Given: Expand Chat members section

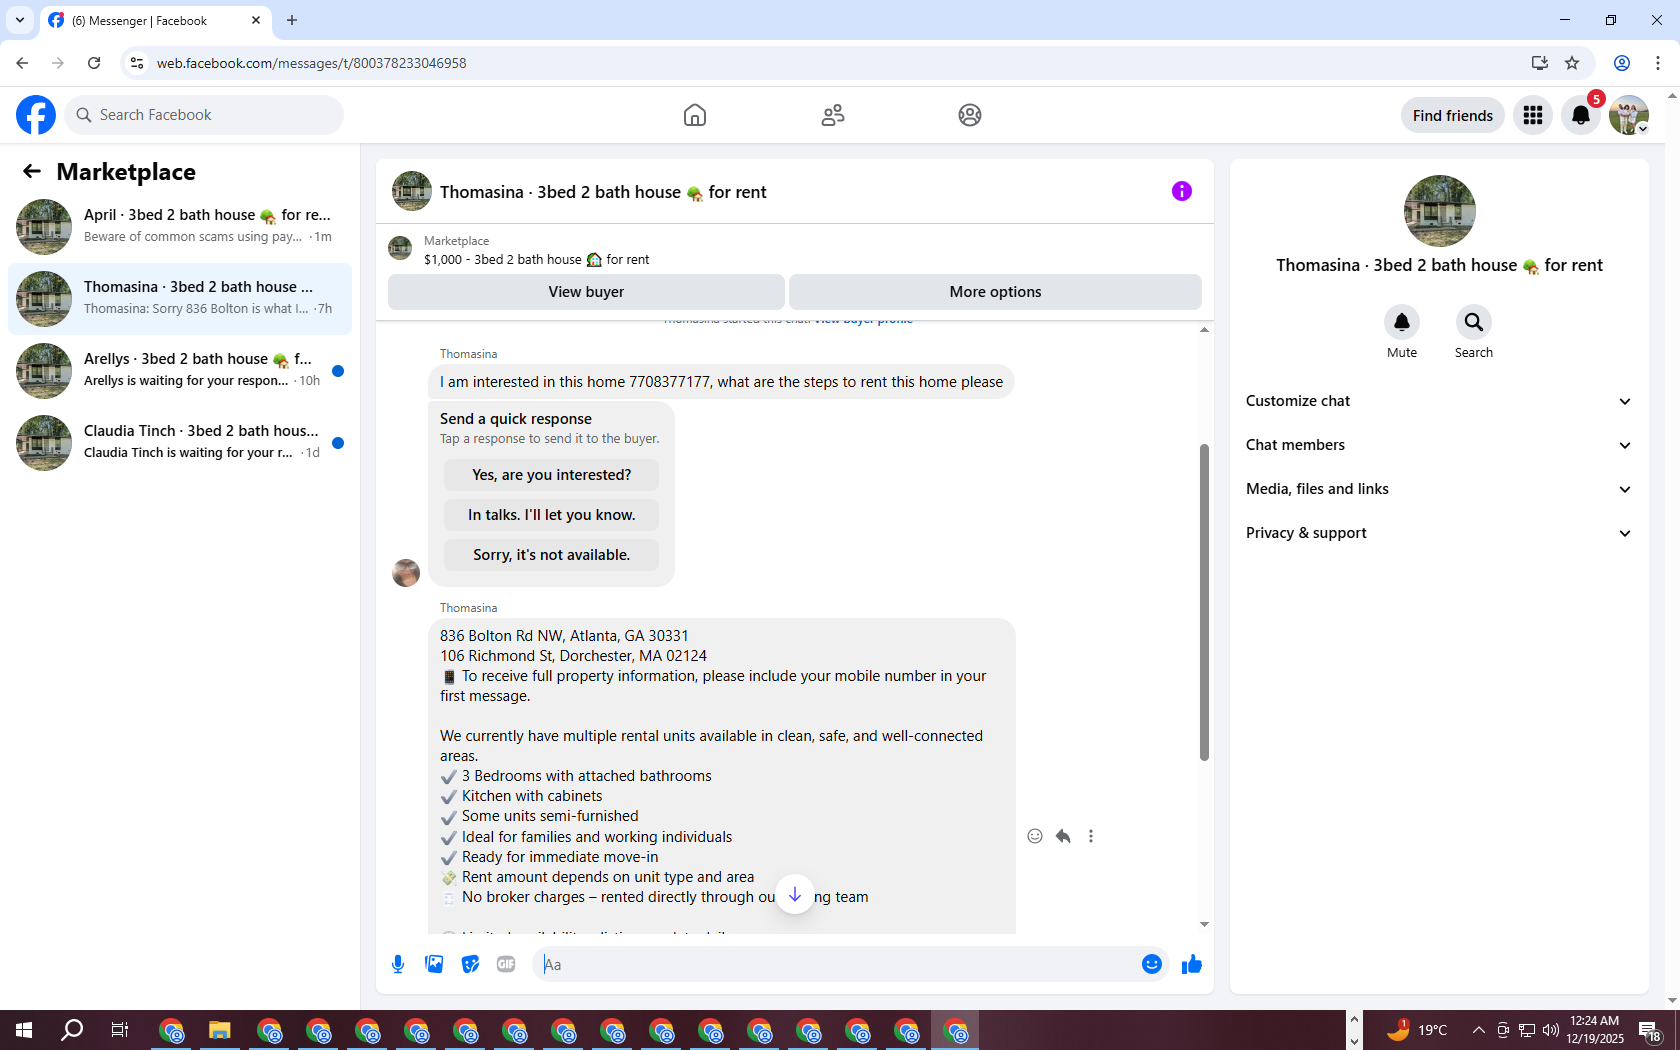Looking at the screenshot, I should click(1439, 445).
